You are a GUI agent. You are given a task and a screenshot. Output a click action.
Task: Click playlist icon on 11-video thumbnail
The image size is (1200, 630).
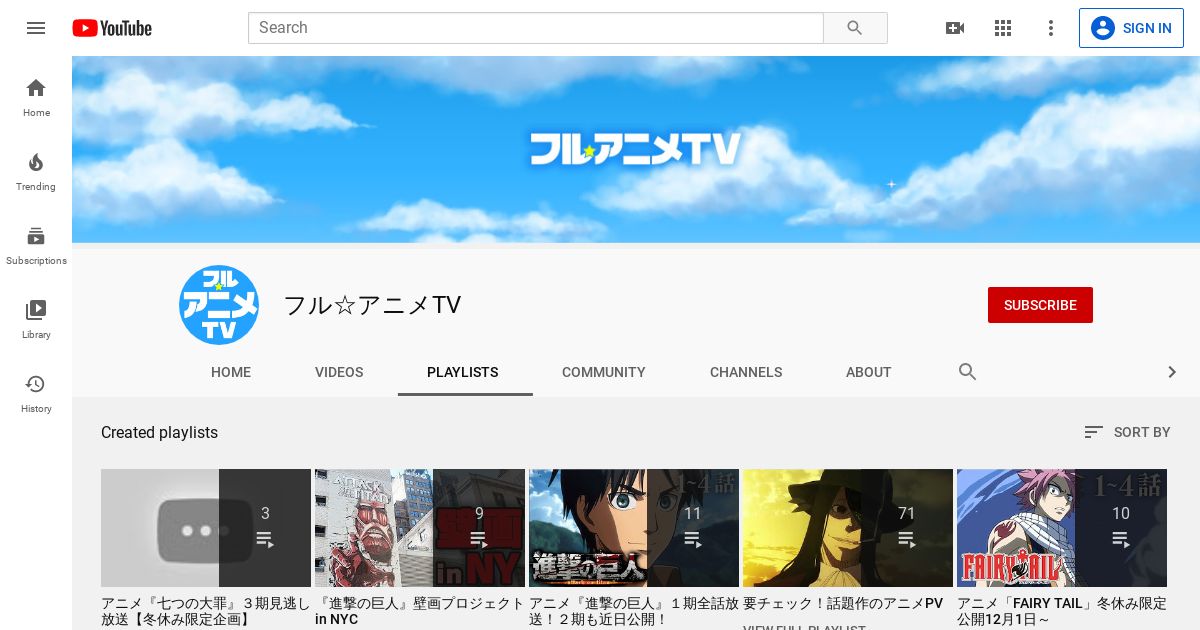[693, 540]
